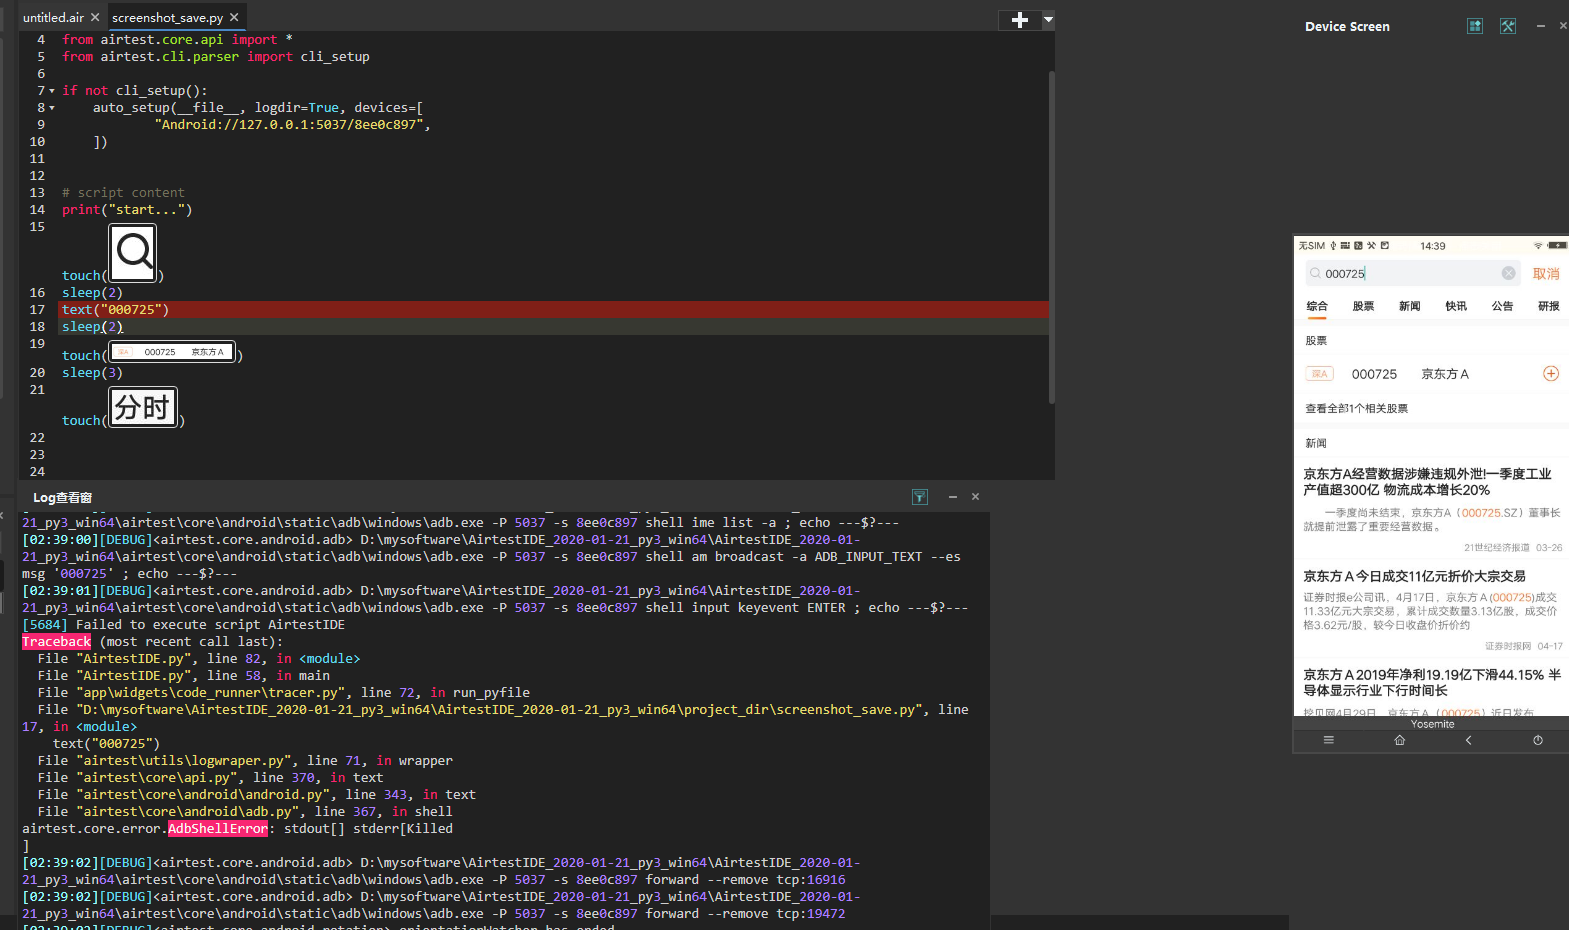Open the Device Screen layout icon with the arrow

point(1475,26)
